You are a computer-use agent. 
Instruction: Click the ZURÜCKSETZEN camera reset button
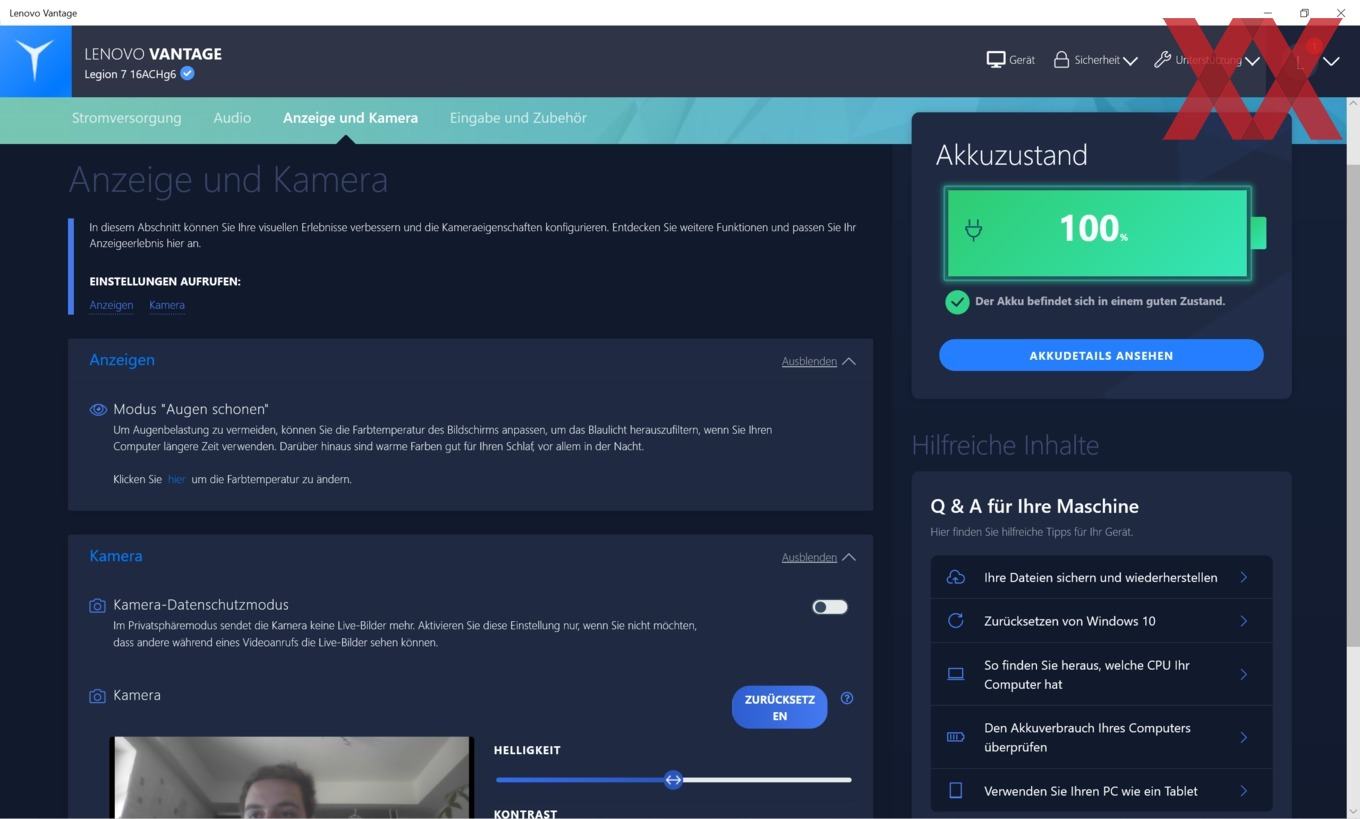pyautogui.click(x=779, y=707)
